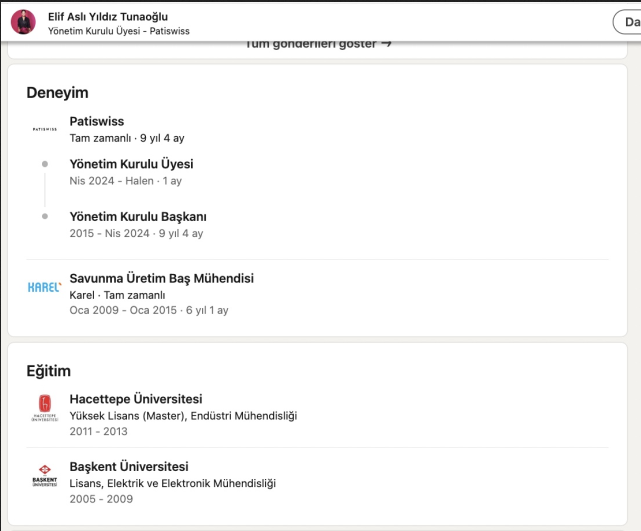The image size is (641, 531).
Task: Click the Yüksek Lisans Endüstri Mühendisliği degree text
Action: pyautogui.click(x=183, y=416)
